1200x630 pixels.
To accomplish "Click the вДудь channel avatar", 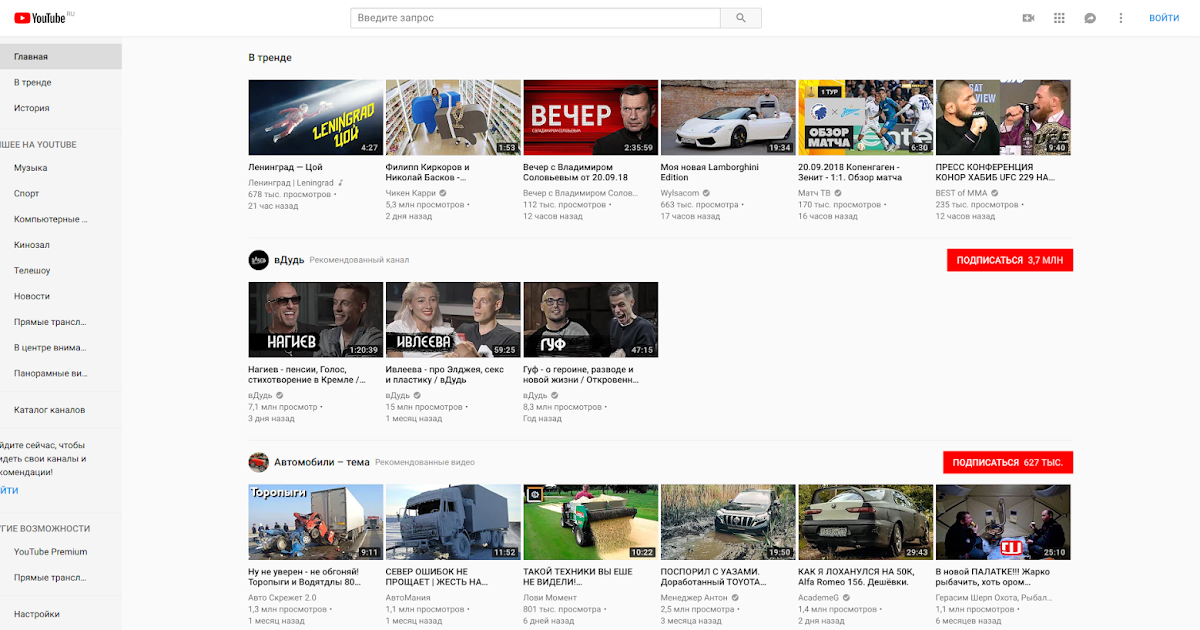I will [x=258, y=260].
